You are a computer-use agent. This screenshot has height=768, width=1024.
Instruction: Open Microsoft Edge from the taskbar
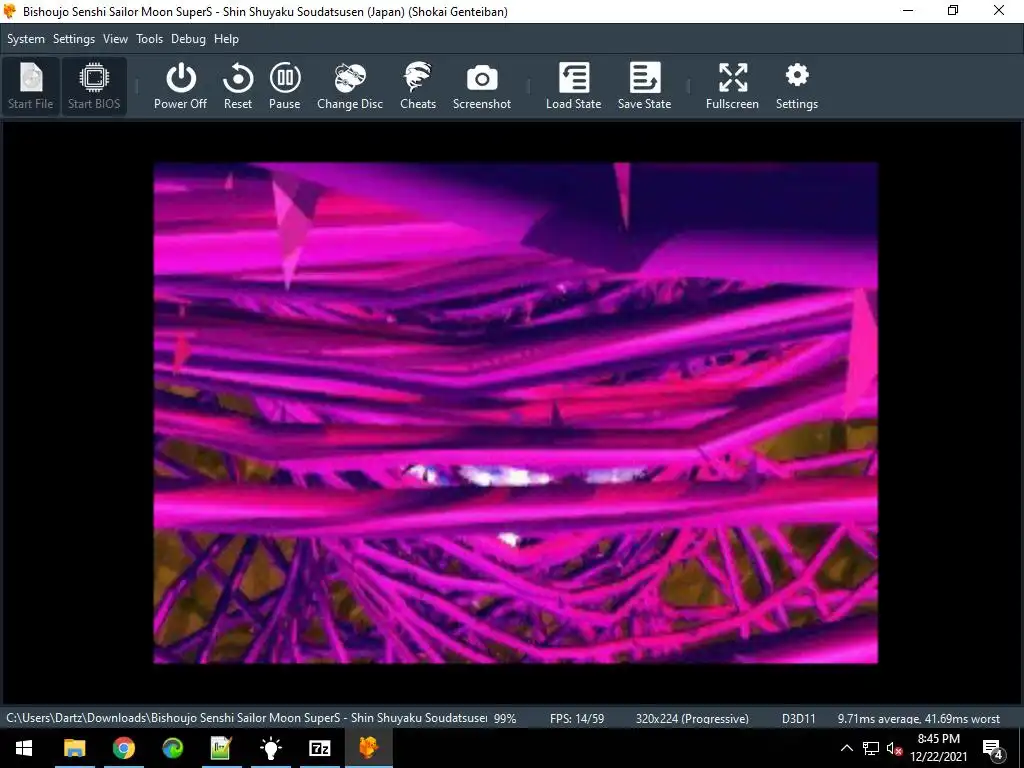pos(172,748)
